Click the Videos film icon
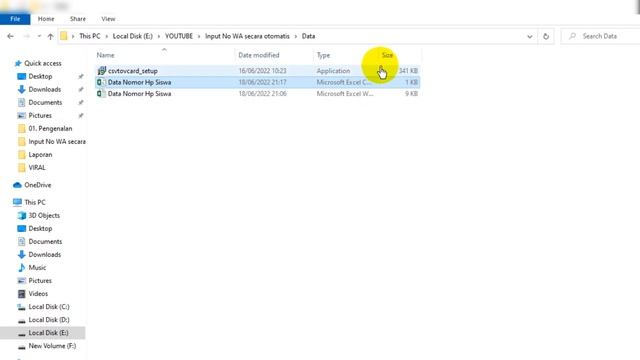The image size is (640, 360). [22, 293]
